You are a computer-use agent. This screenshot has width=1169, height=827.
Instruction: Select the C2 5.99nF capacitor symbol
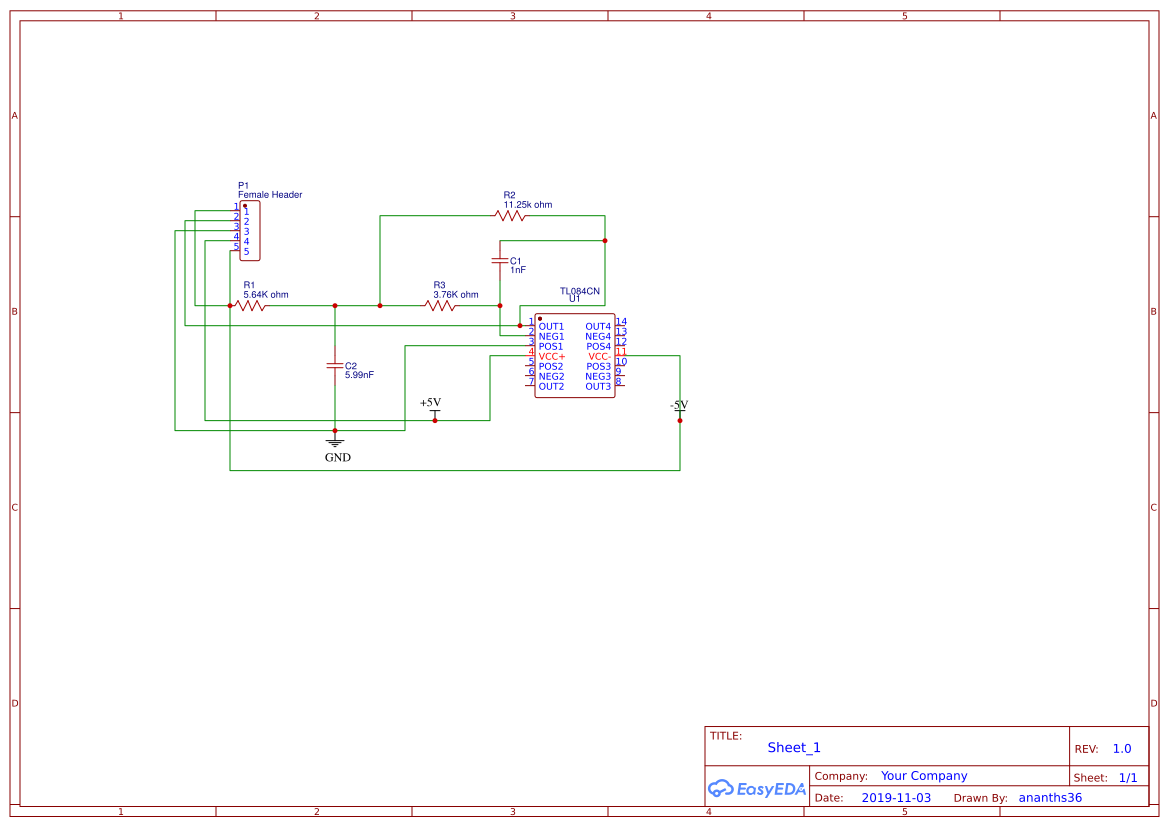[x=335, y=366]
